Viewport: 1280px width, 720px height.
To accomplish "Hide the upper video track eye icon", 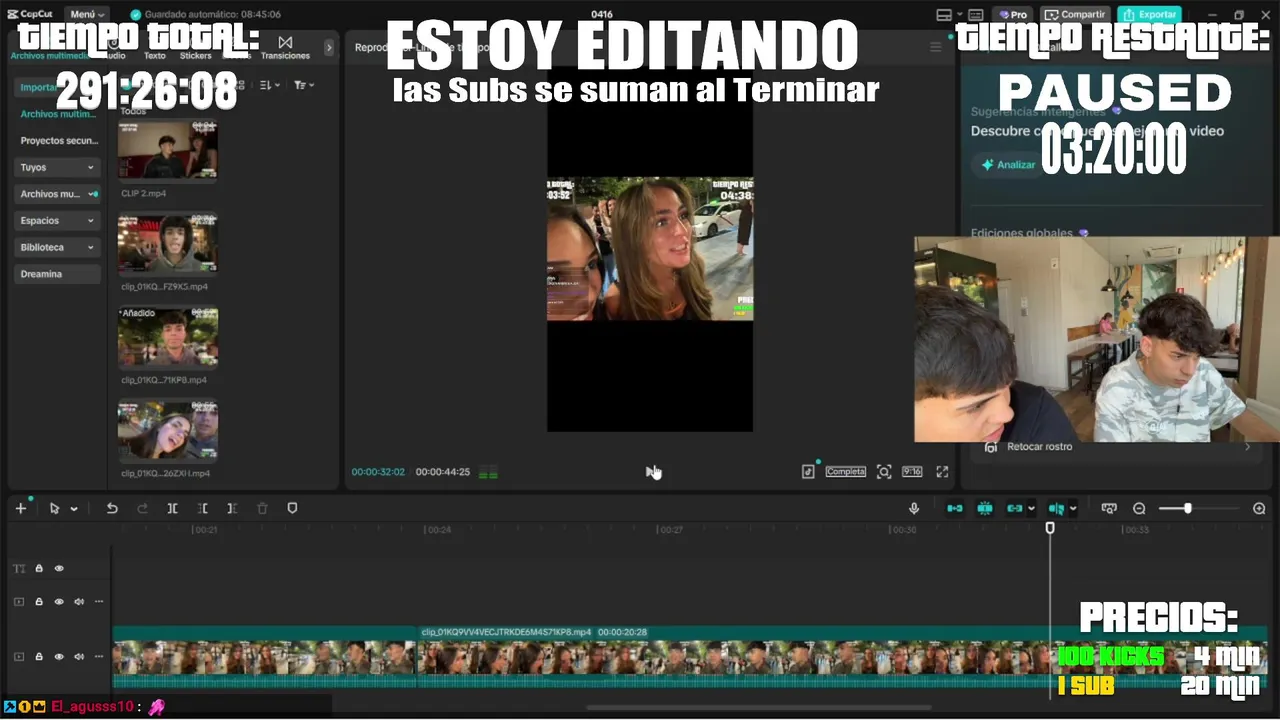I will pos(59,602).
